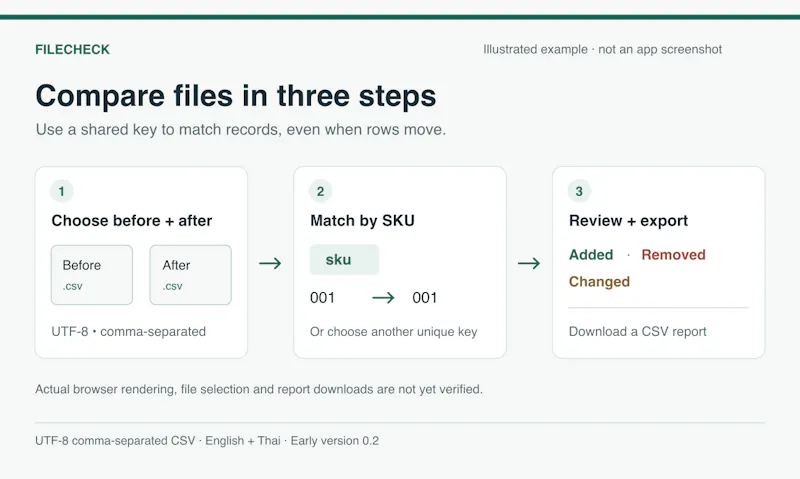Viewport: 800px width, 479px height.
Task: Click the footer 'Early version 0.2' line
Action: click(207, 441)
